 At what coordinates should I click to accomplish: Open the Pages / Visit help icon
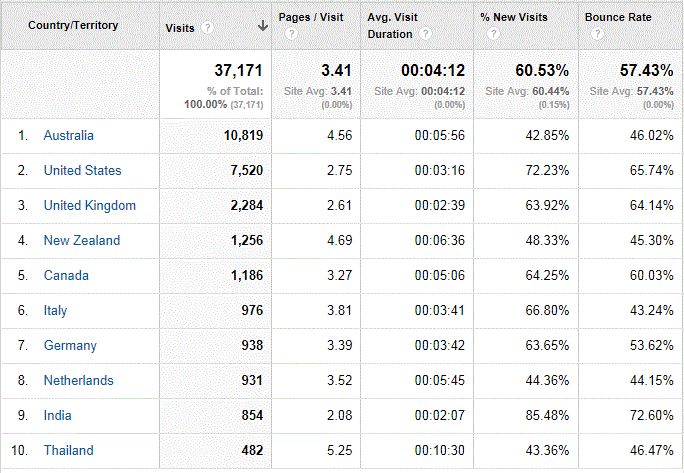point(291,33)
